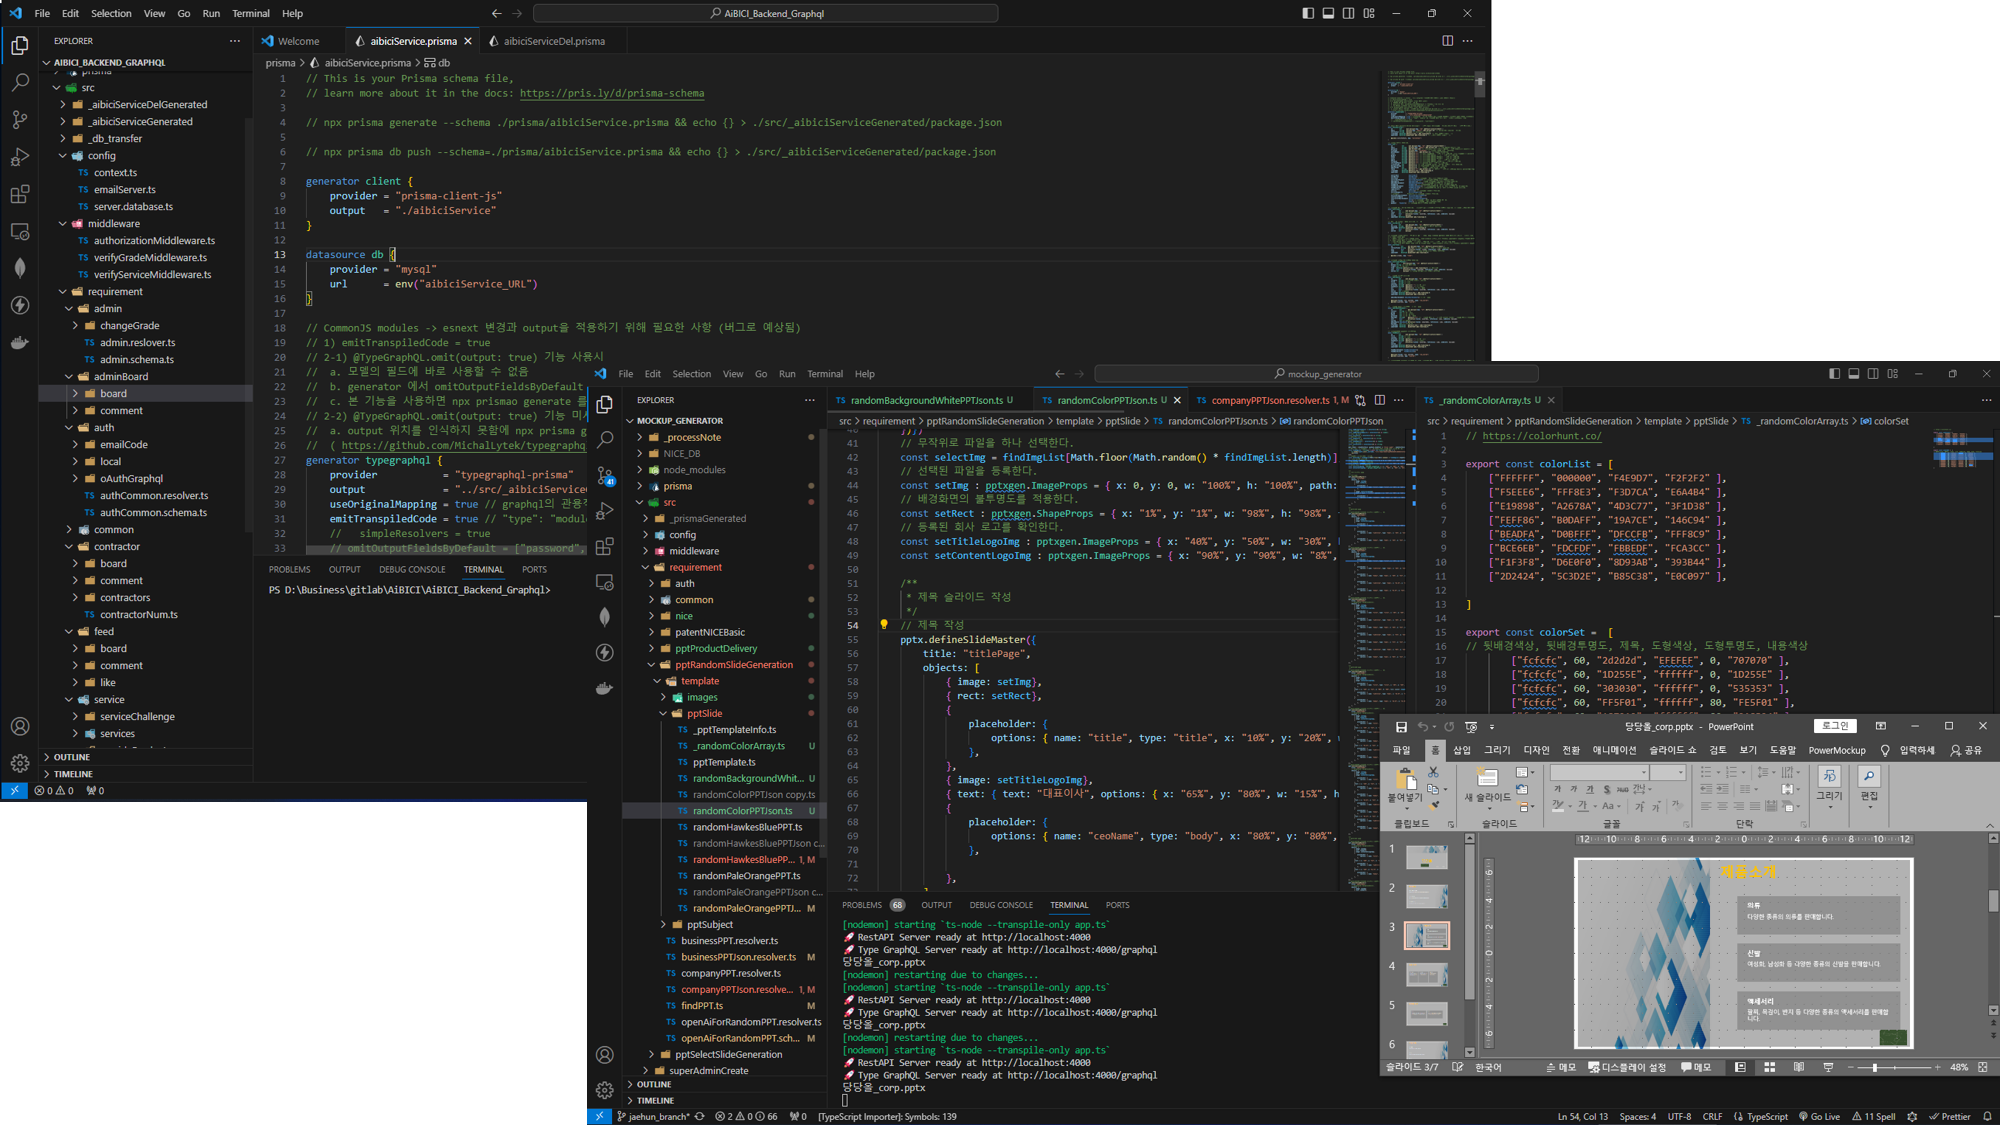Open the pris.ly prisma-schema docs link
The image size is (2000, 1125).
611,93
